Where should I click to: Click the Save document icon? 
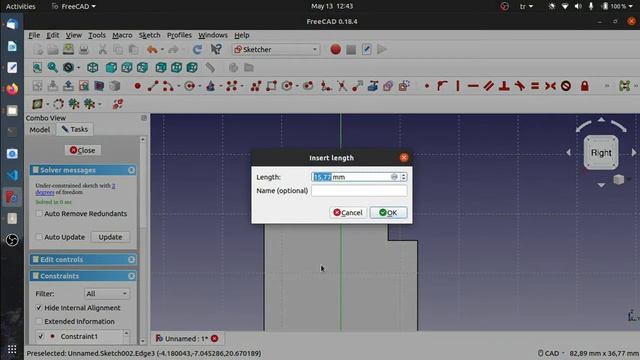(68, 49)
